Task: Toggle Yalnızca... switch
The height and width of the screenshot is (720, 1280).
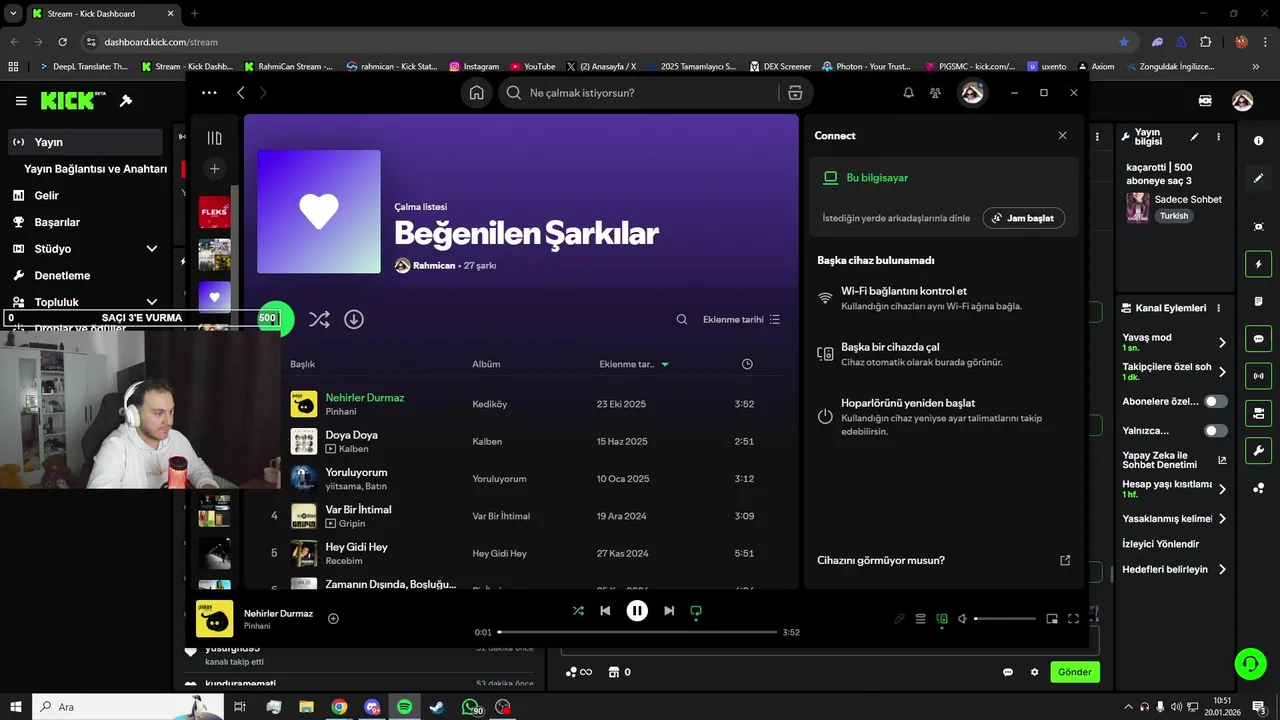Action: [1216, 431]
